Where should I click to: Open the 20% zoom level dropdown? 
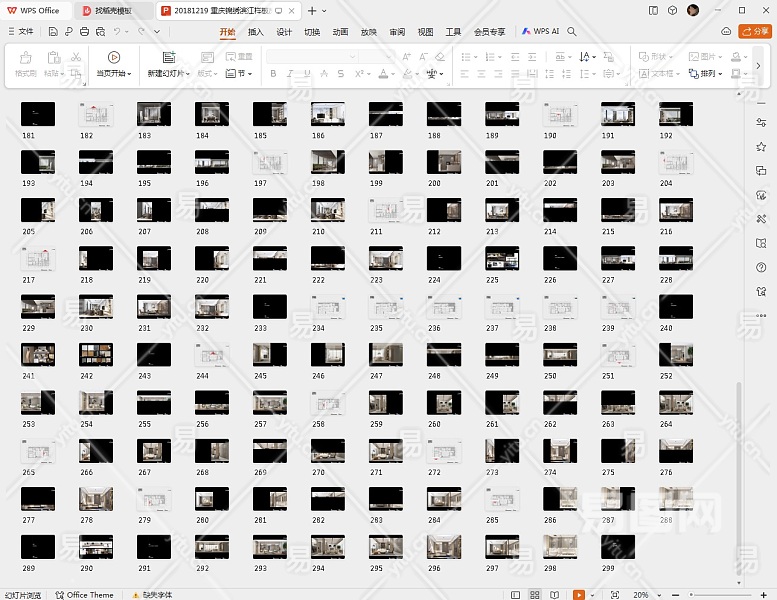[x=644, y=595]
